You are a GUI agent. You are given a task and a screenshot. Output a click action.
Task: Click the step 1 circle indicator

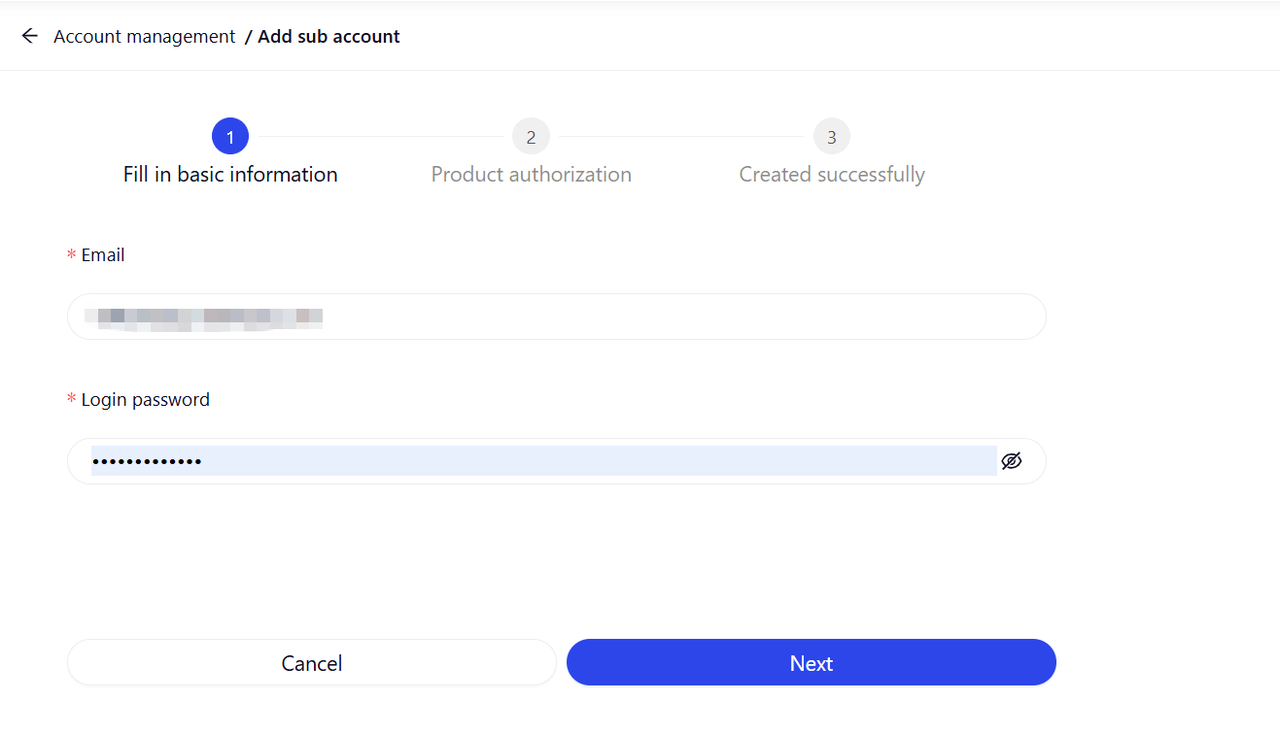230,137
